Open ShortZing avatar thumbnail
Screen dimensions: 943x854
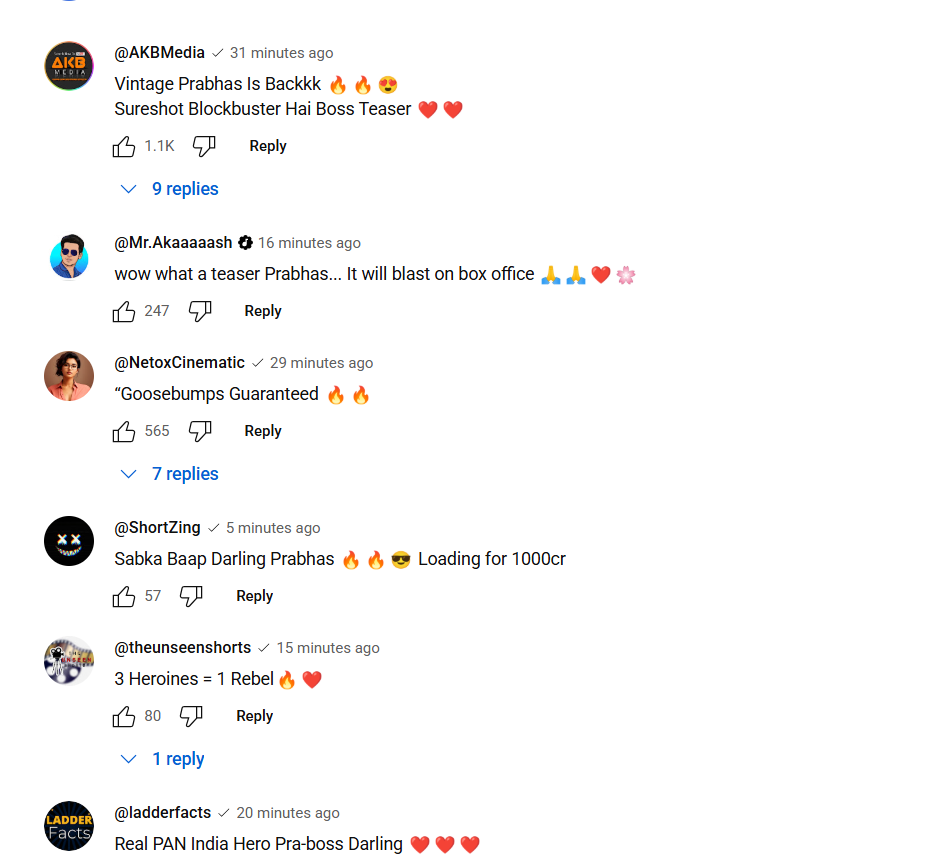(x=69, y=541)
